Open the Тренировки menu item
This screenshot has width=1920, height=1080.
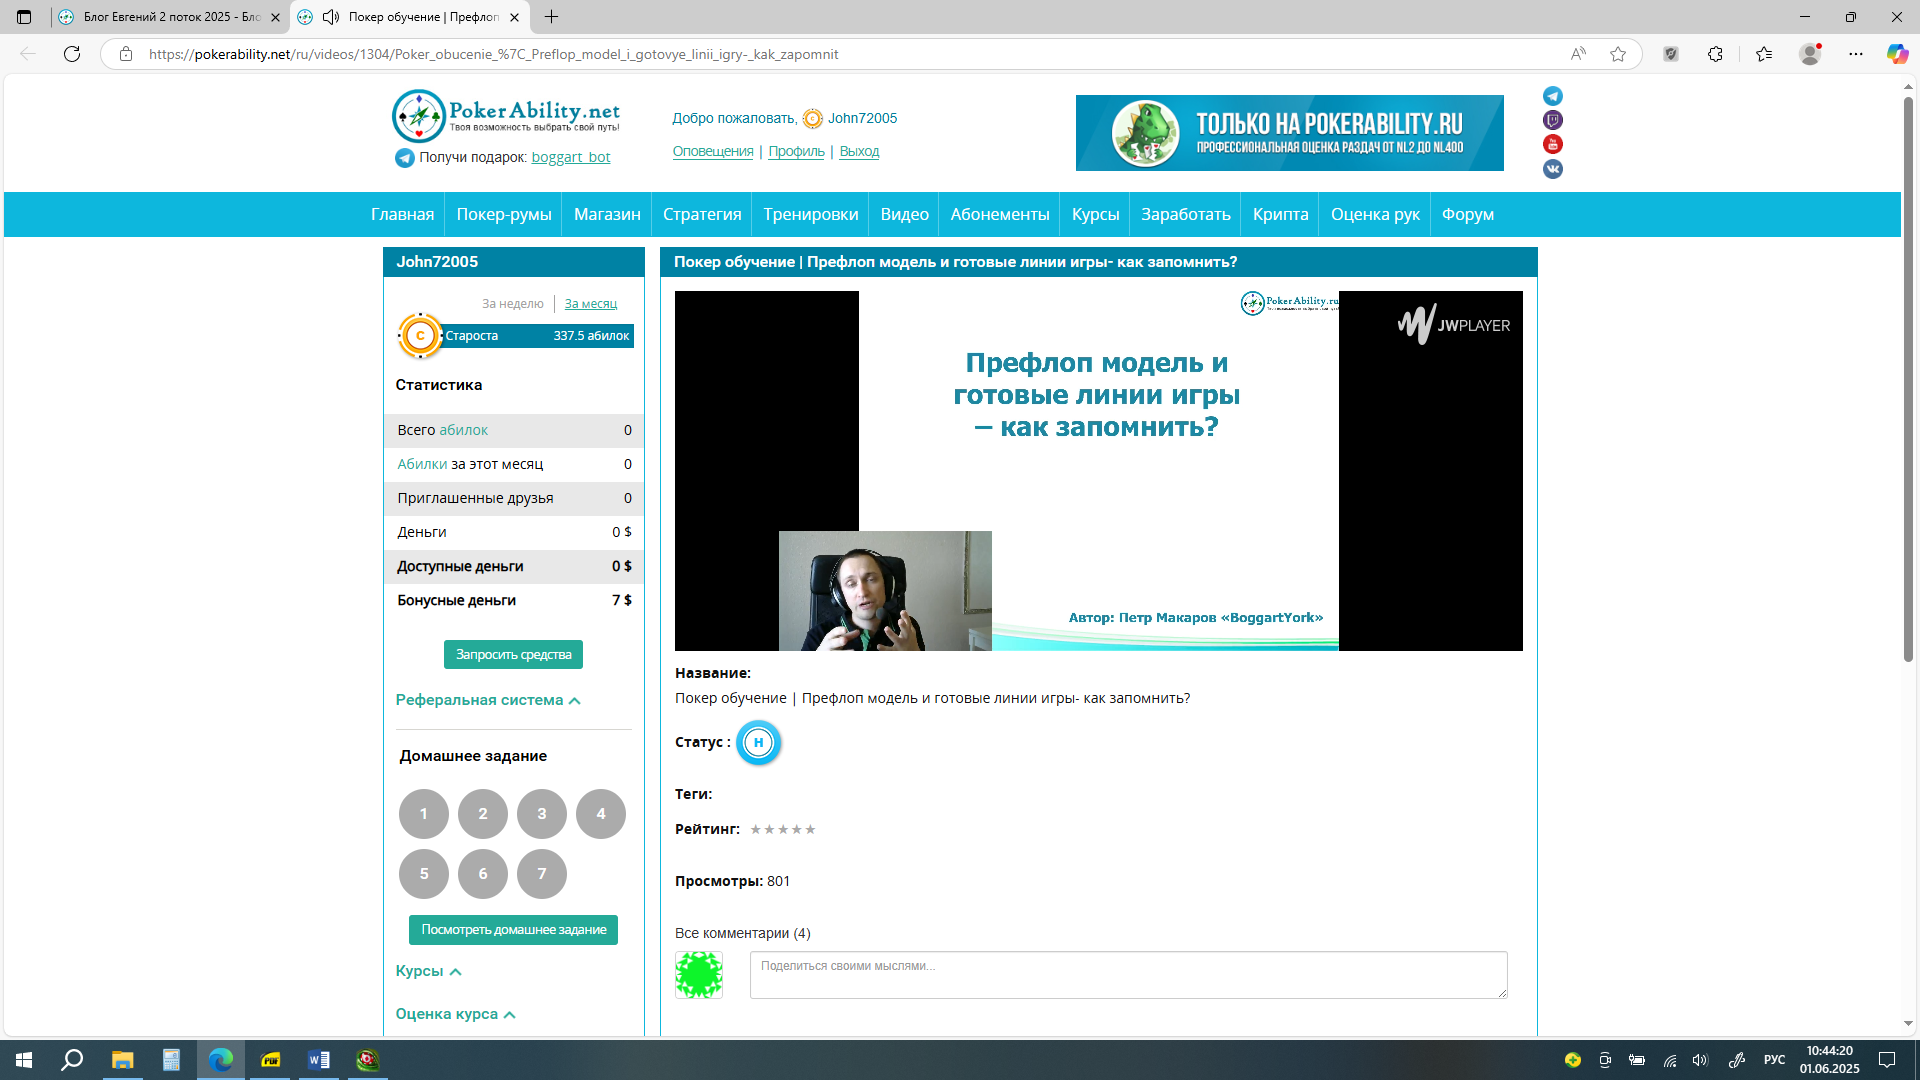click(x=811, y=214)
